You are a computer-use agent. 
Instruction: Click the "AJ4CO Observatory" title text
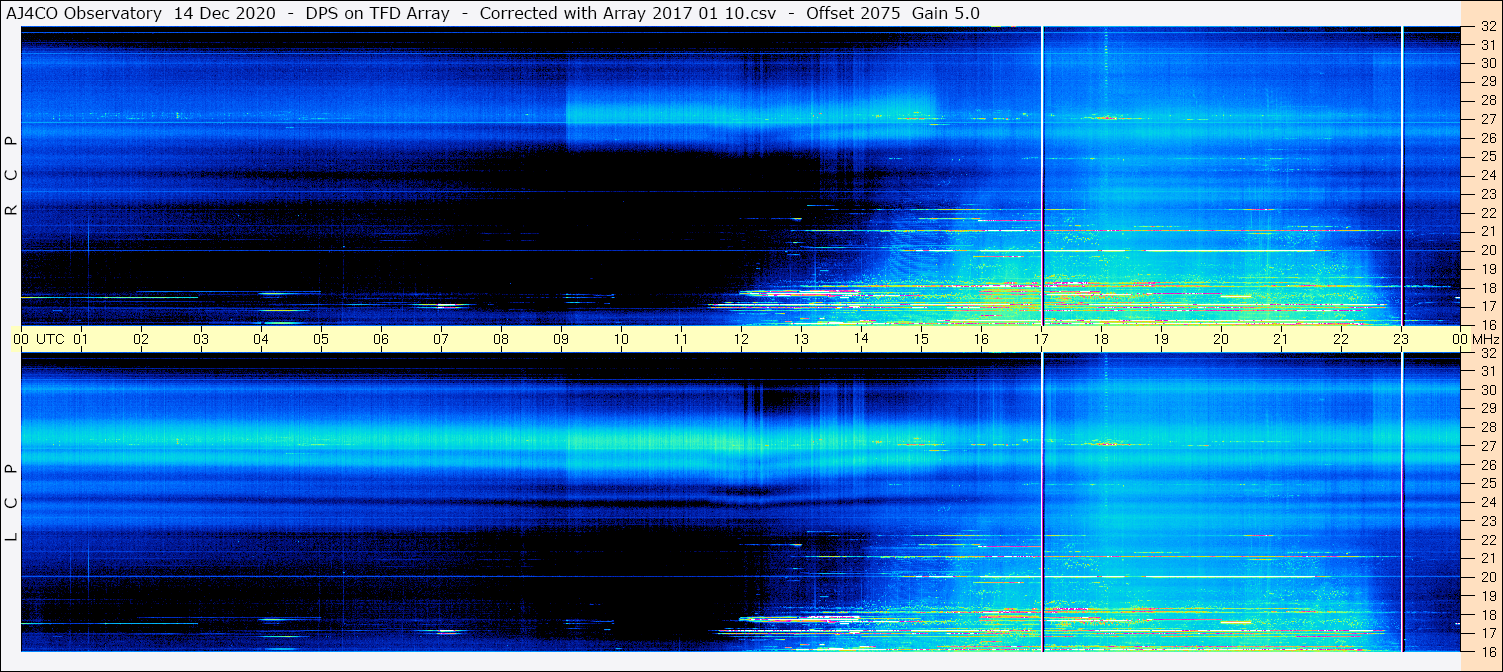(83, 13)
